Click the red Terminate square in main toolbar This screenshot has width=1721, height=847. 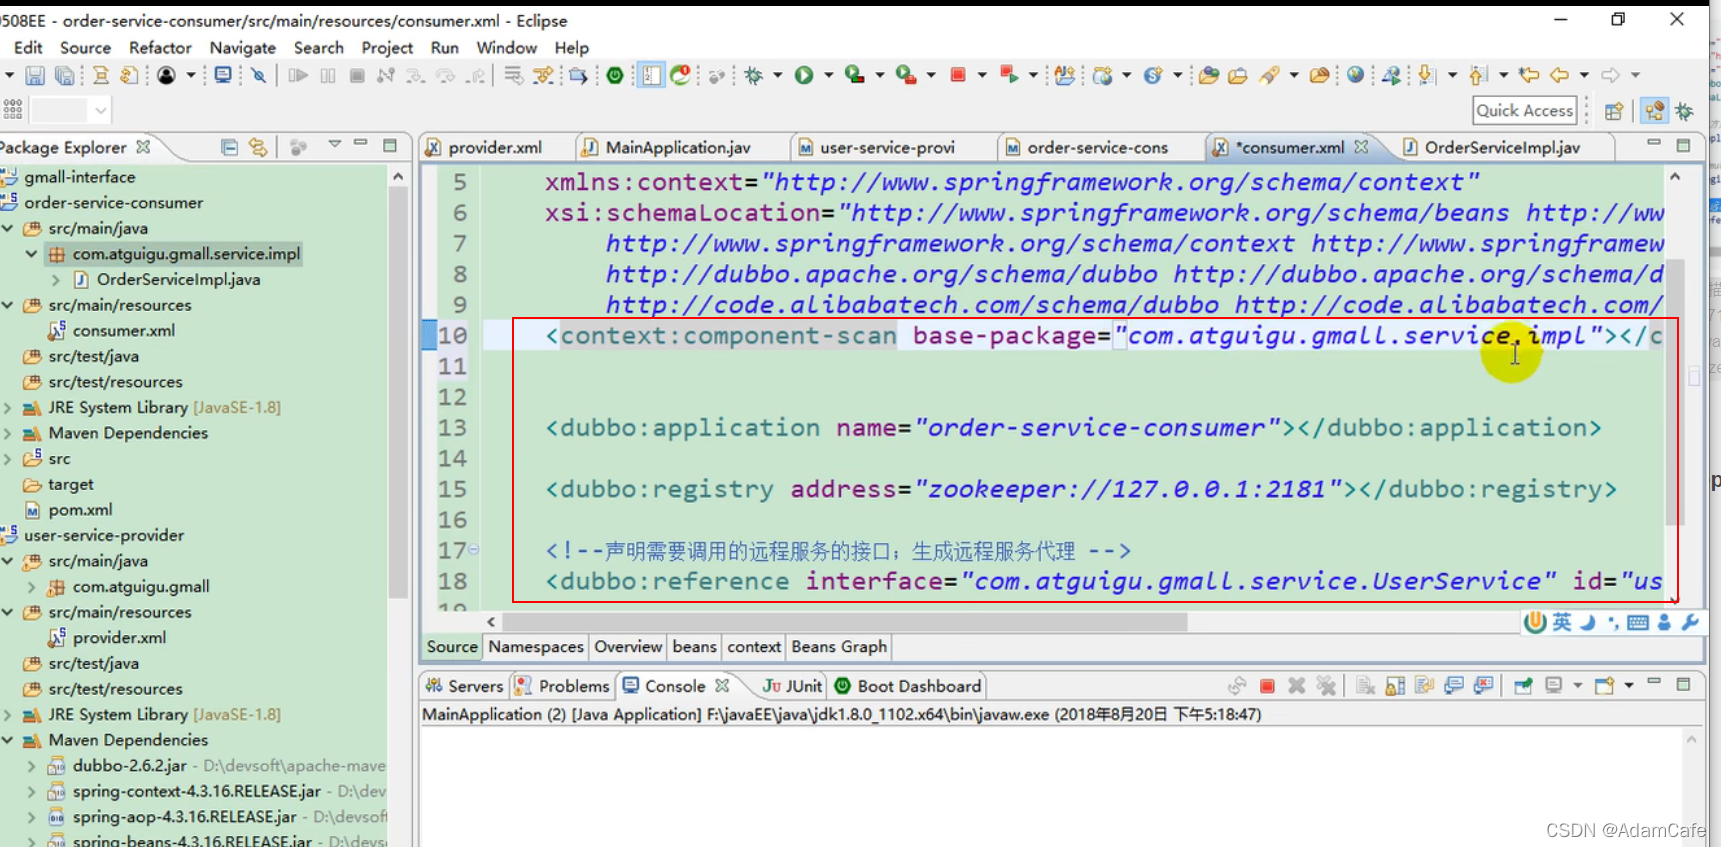point(958,75)
